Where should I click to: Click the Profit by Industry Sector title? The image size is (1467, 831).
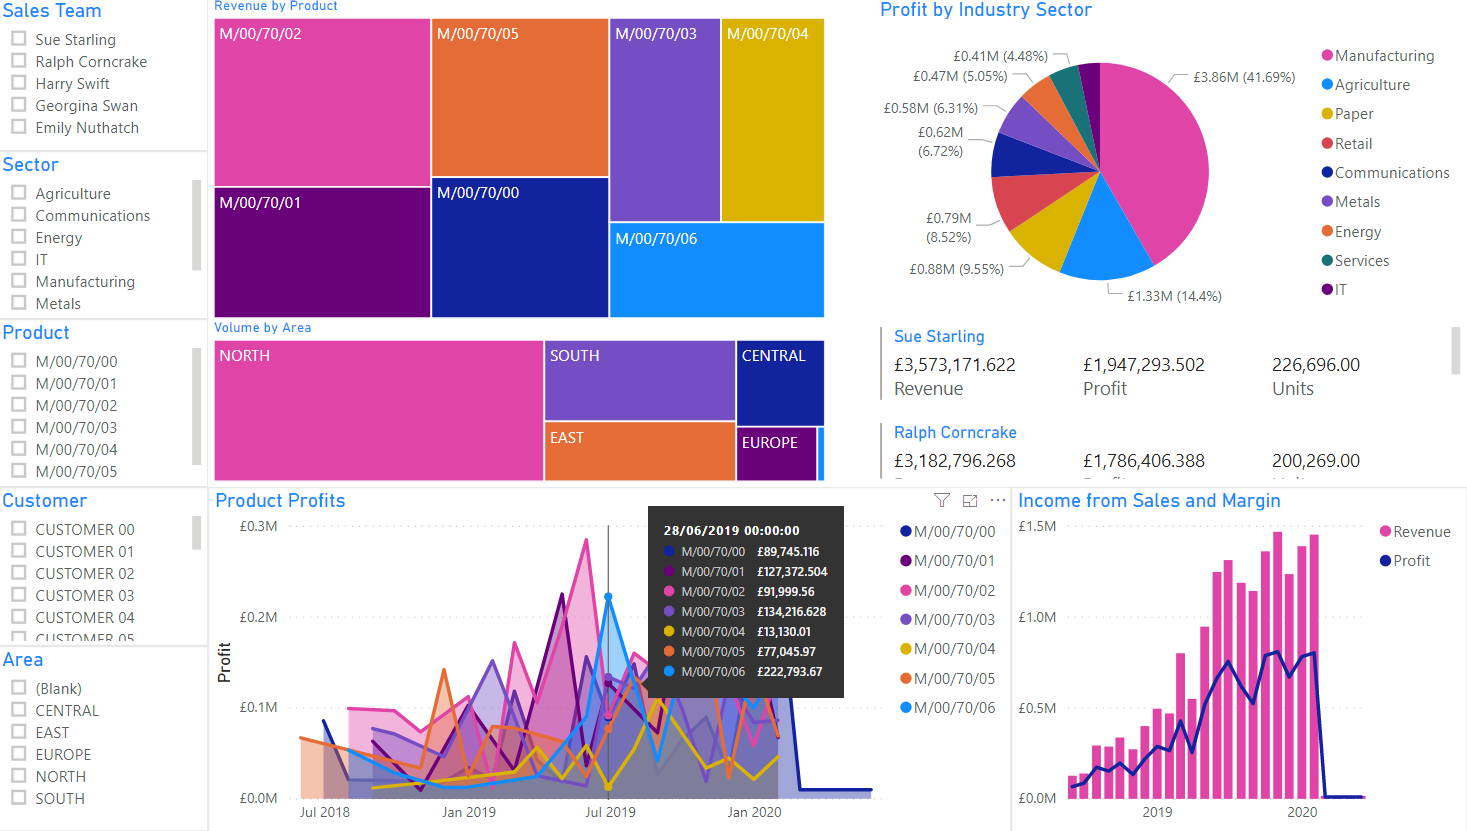coord(985,10)
